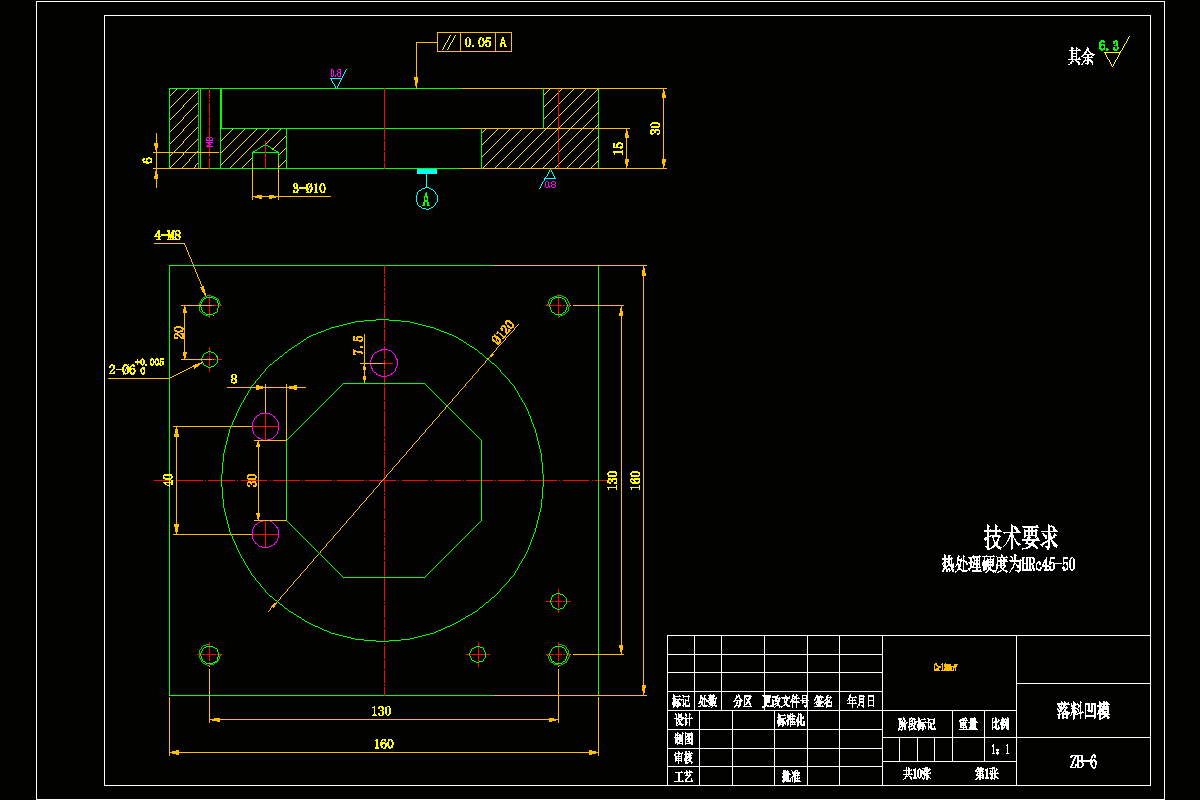Select the magenta 0.8 roughness symbol on top surface
The width and height of the screenshot is (1200, 800).
[x=336, y=77]
